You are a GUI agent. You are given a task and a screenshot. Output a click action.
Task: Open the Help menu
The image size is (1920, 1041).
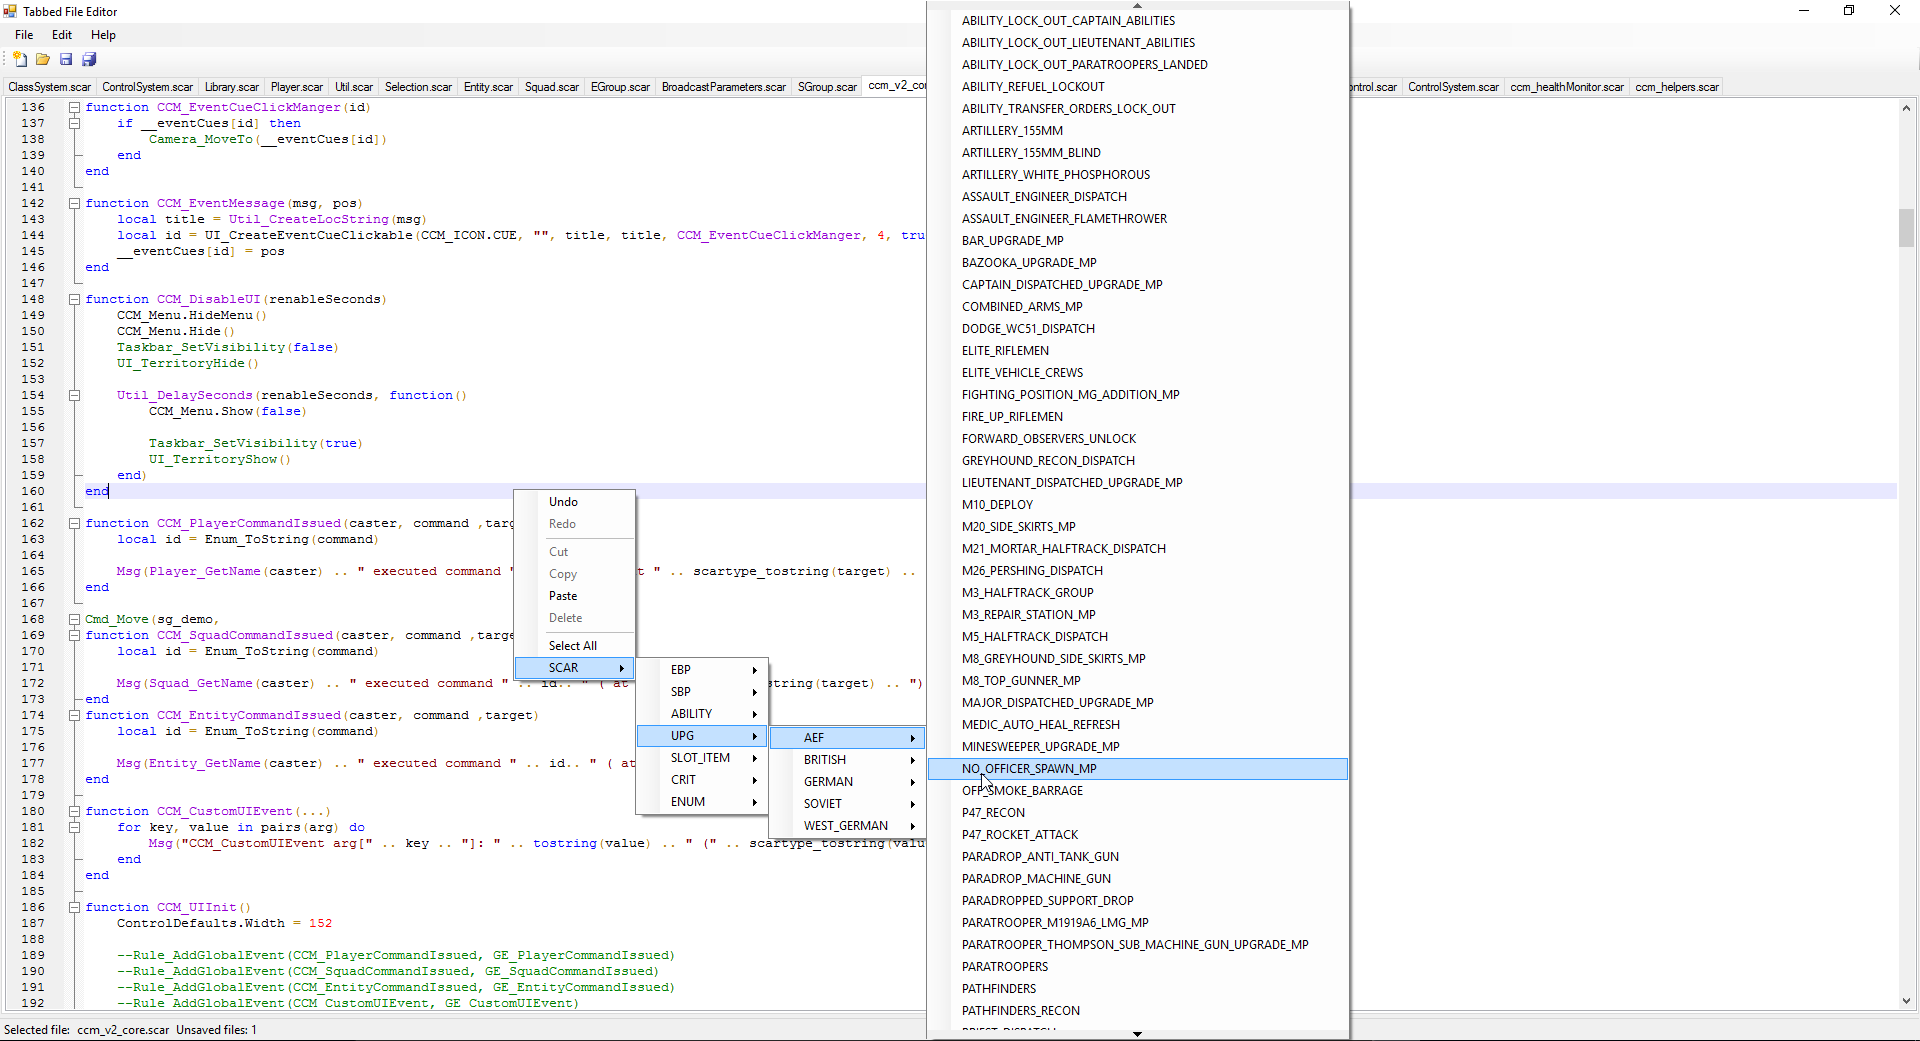click(103, 35)
